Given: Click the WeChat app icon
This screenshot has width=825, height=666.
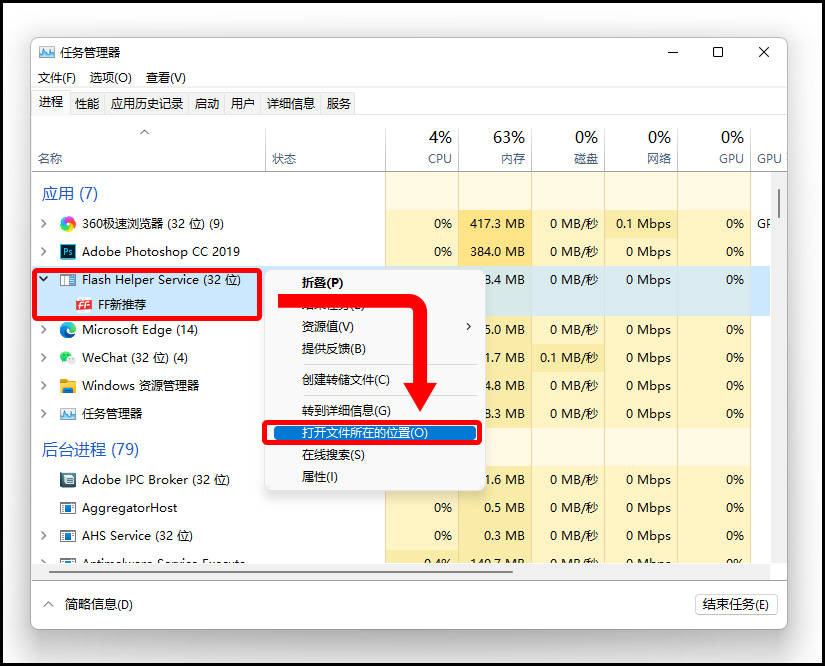Looking at the screenshot, I should [x=68, y=358].
